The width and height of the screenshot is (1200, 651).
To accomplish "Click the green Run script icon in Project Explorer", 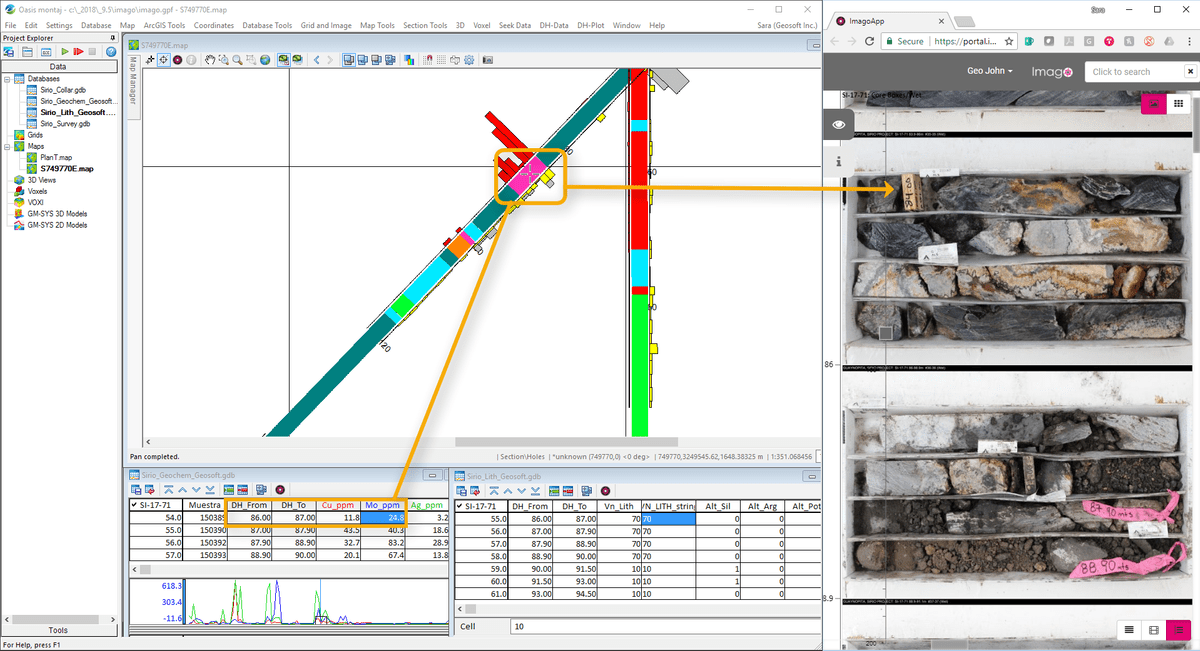I will (x=64, y=51).
